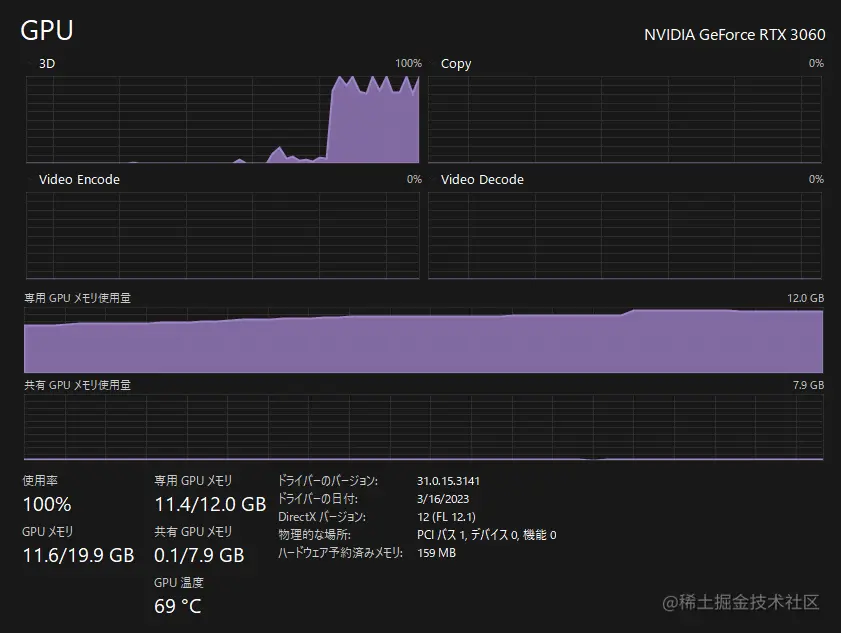Click the 0% value beside Video Encode
The width and height of the screenshot is (841, 633).
(x=414, y=179)
